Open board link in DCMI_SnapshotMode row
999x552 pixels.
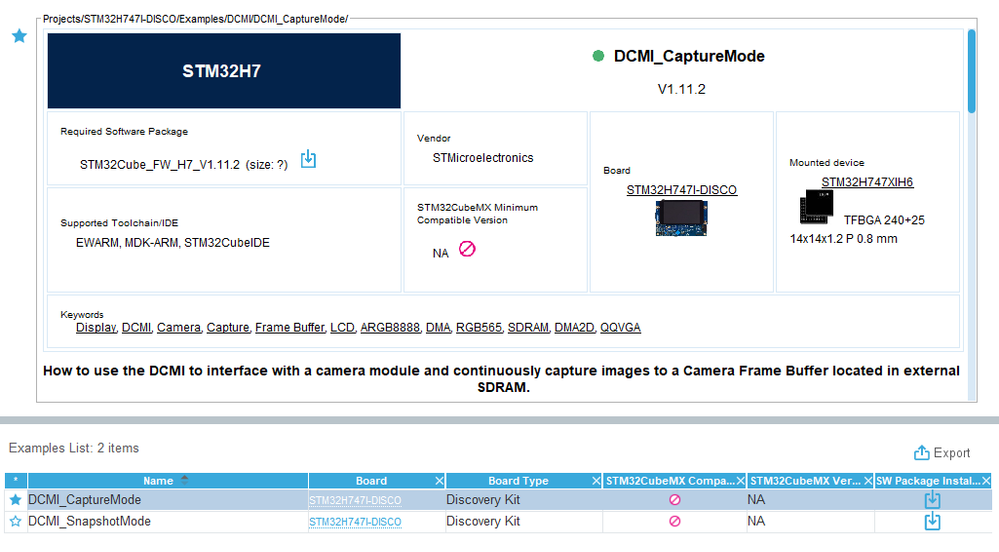(355, 522)
